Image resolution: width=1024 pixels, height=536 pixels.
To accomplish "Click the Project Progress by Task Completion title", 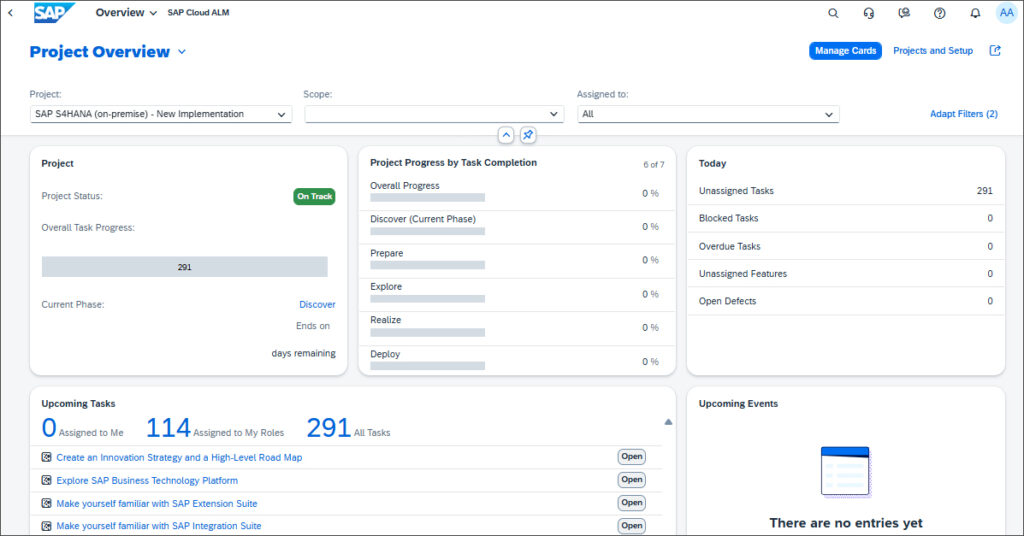I will pos(453,163).
